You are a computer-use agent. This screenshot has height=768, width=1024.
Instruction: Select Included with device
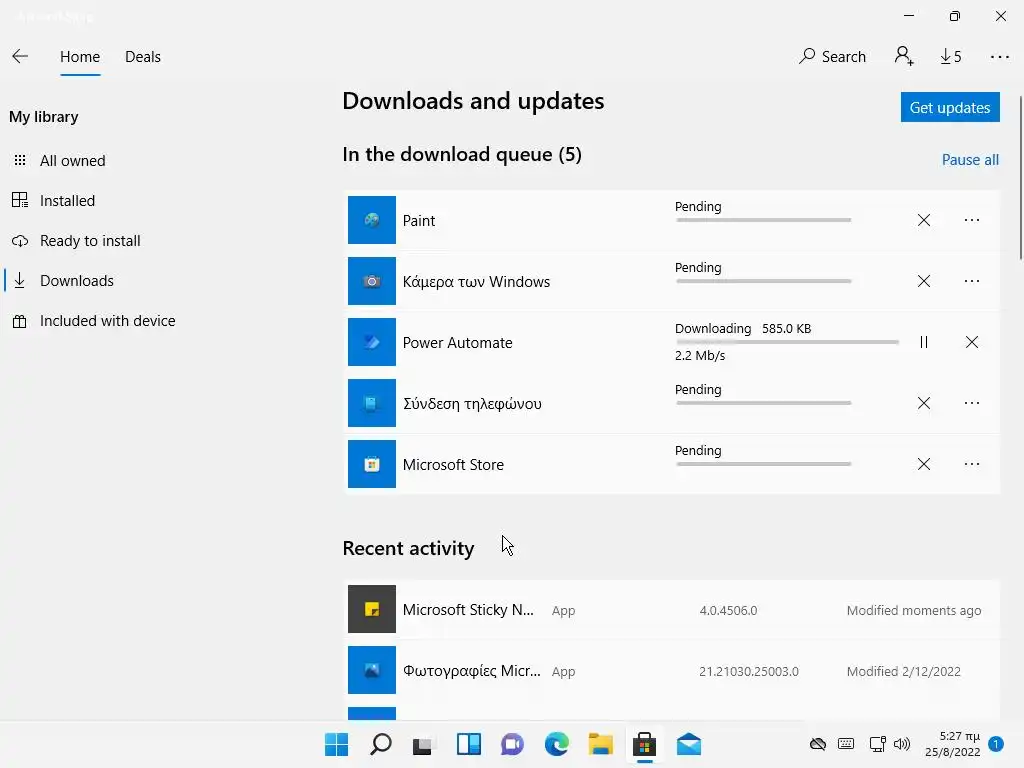(x=107, y=321)
